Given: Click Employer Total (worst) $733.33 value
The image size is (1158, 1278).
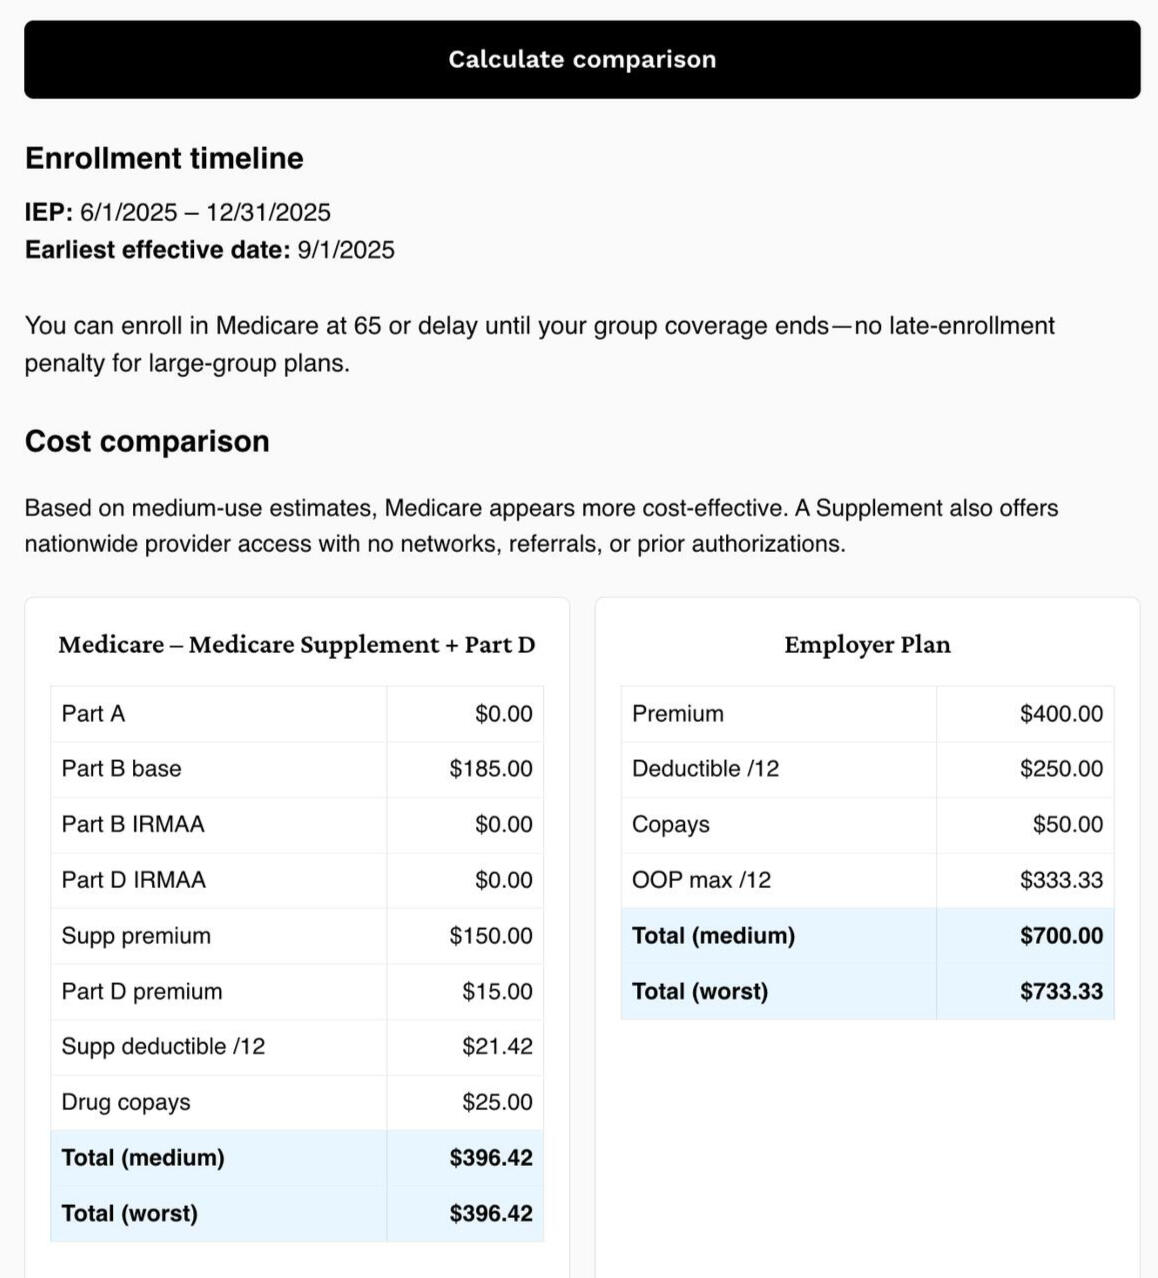Looking at the screenshot, I should tap(1061, 991).
